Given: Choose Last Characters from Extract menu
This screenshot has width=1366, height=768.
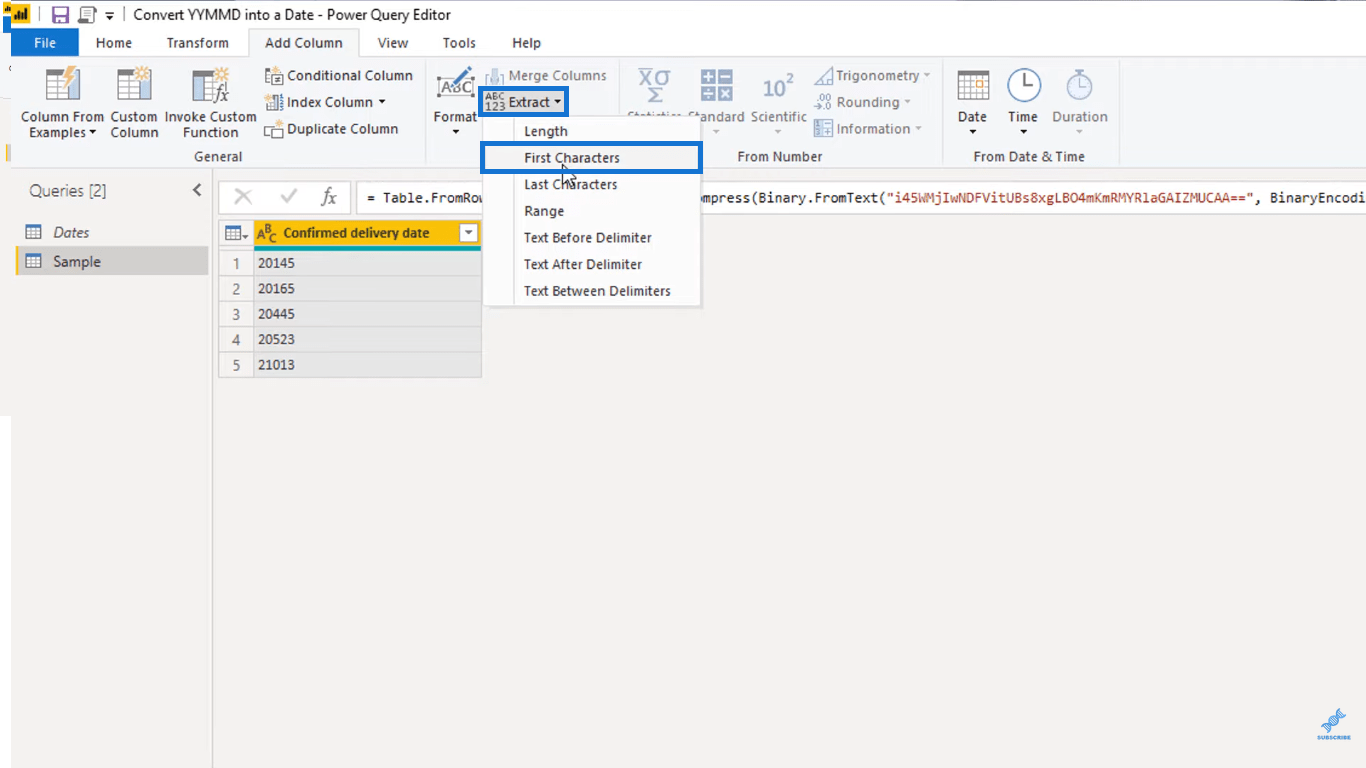Looking at the screenshot, I should point(571,184).
